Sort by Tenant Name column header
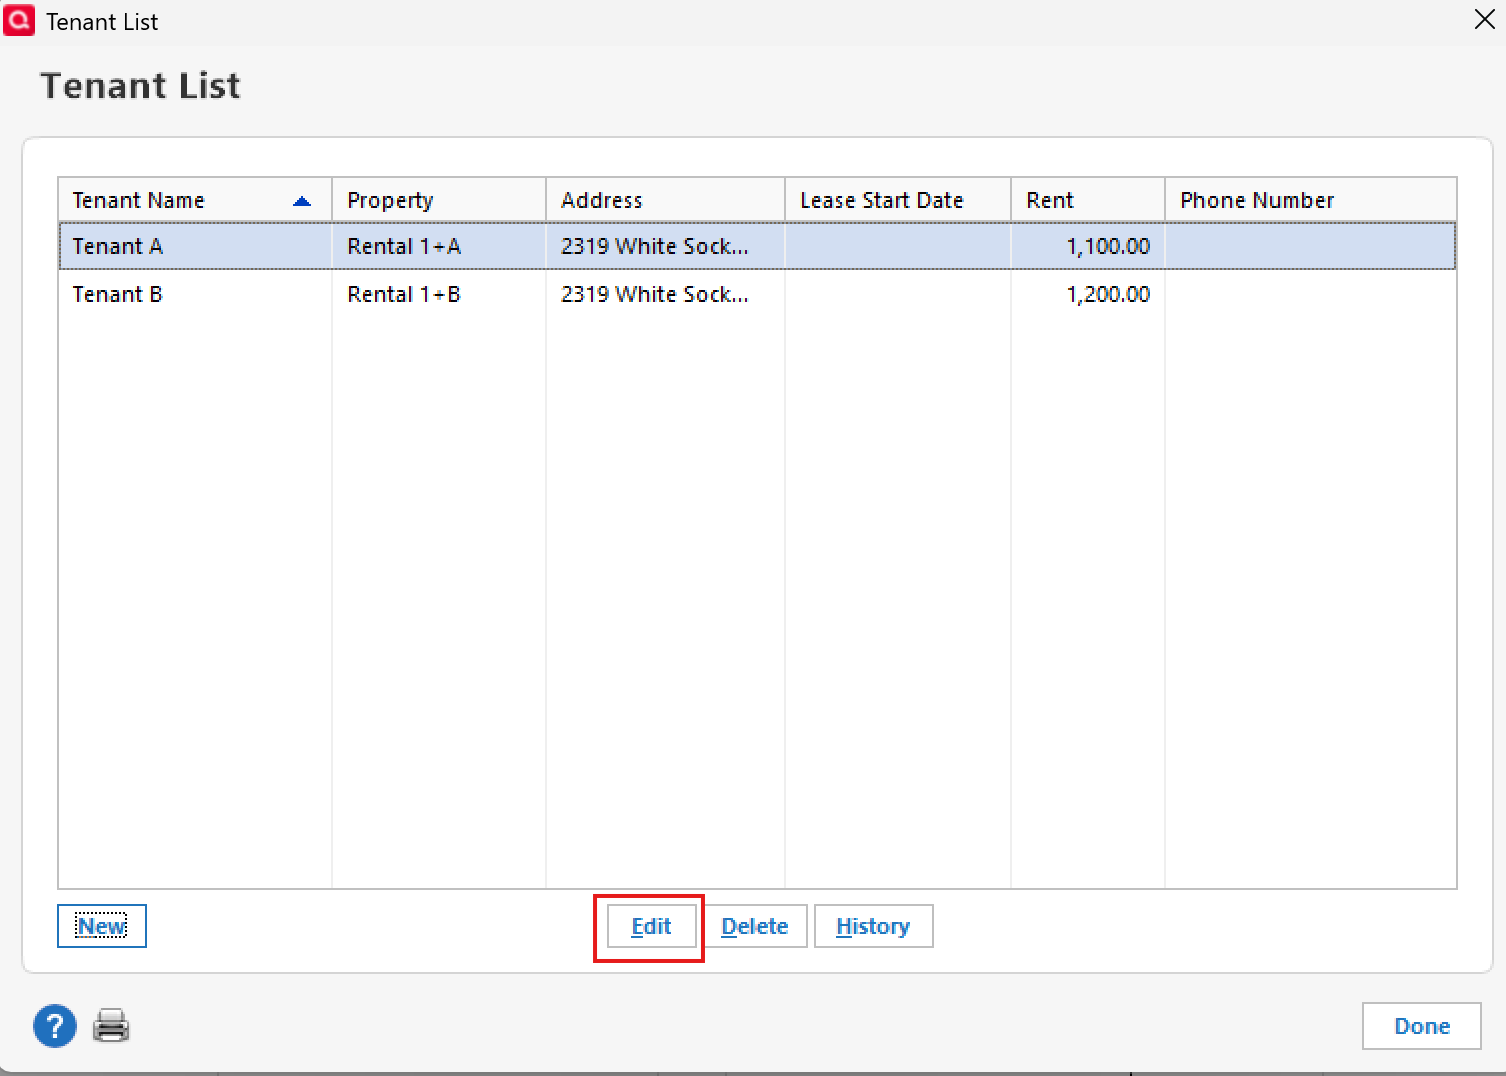 [195, 200]
